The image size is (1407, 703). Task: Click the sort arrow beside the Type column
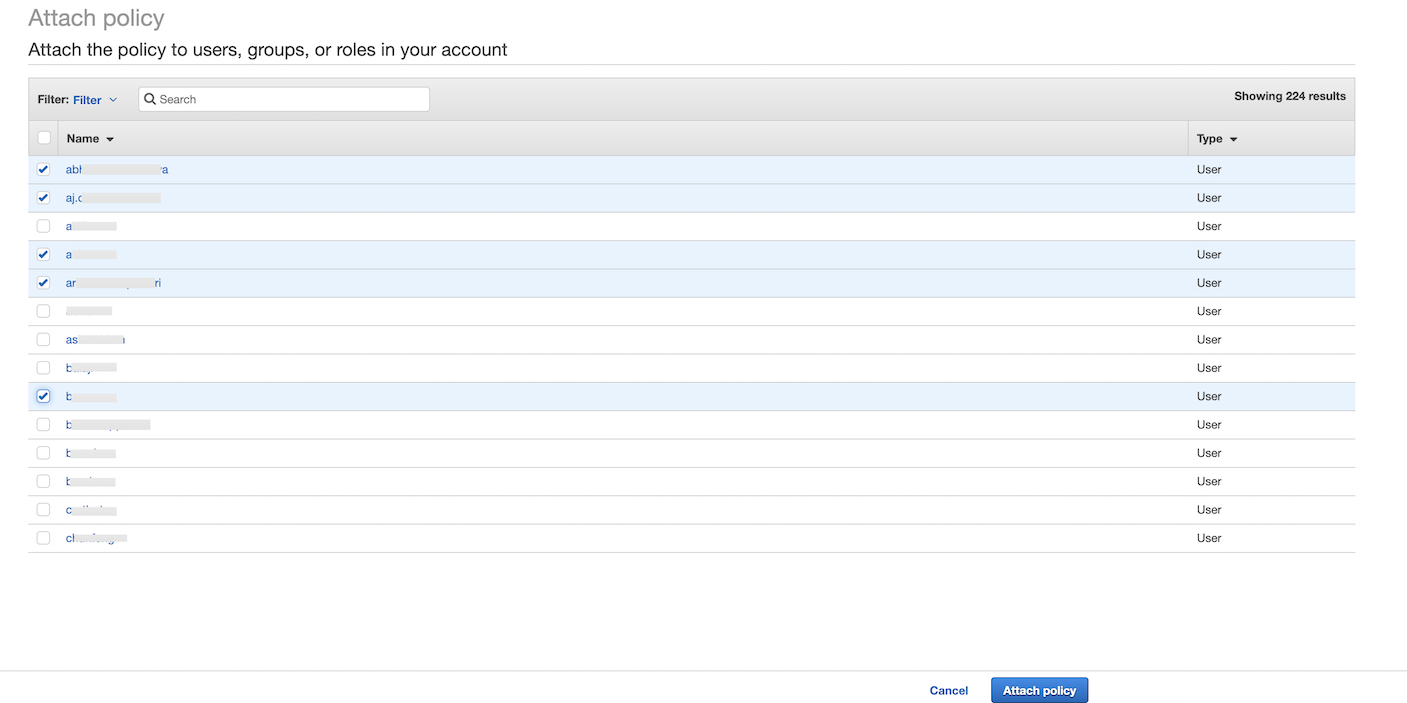(1233, 140)
